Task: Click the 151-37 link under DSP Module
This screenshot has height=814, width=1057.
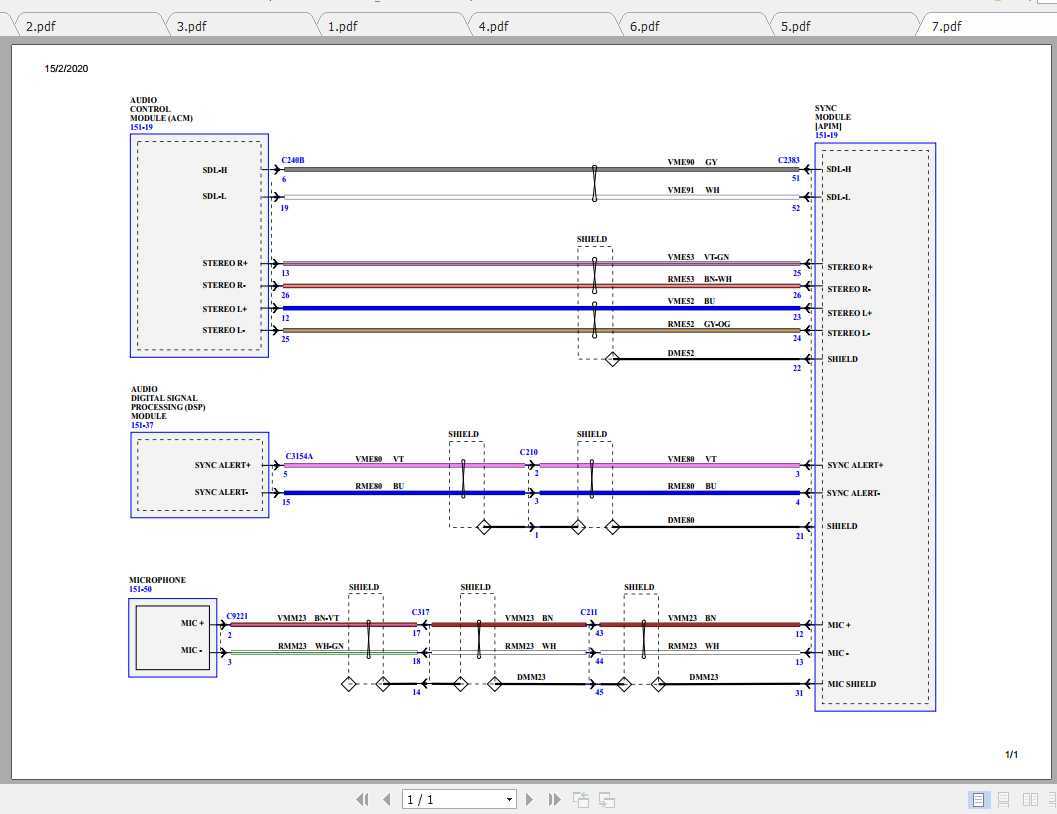Action: tap(142, 425)
